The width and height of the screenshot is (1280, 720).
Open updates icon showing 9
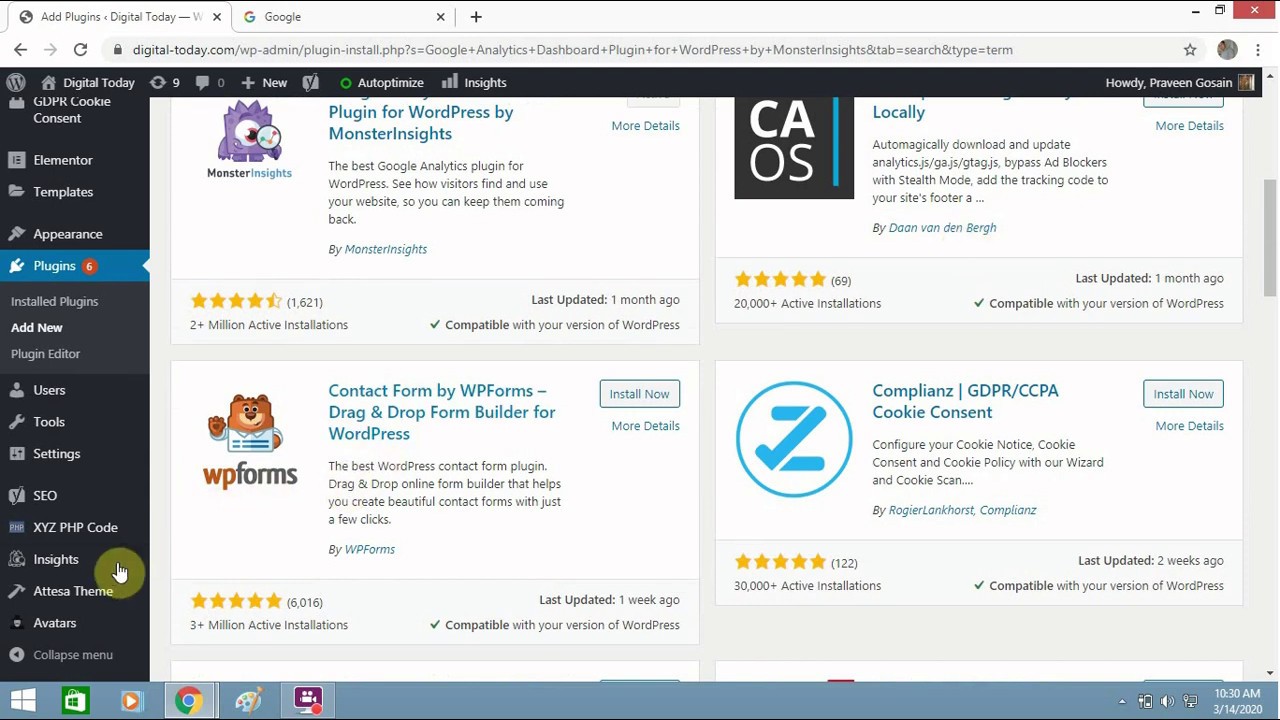pyautogui.click(x=165, y=82)
